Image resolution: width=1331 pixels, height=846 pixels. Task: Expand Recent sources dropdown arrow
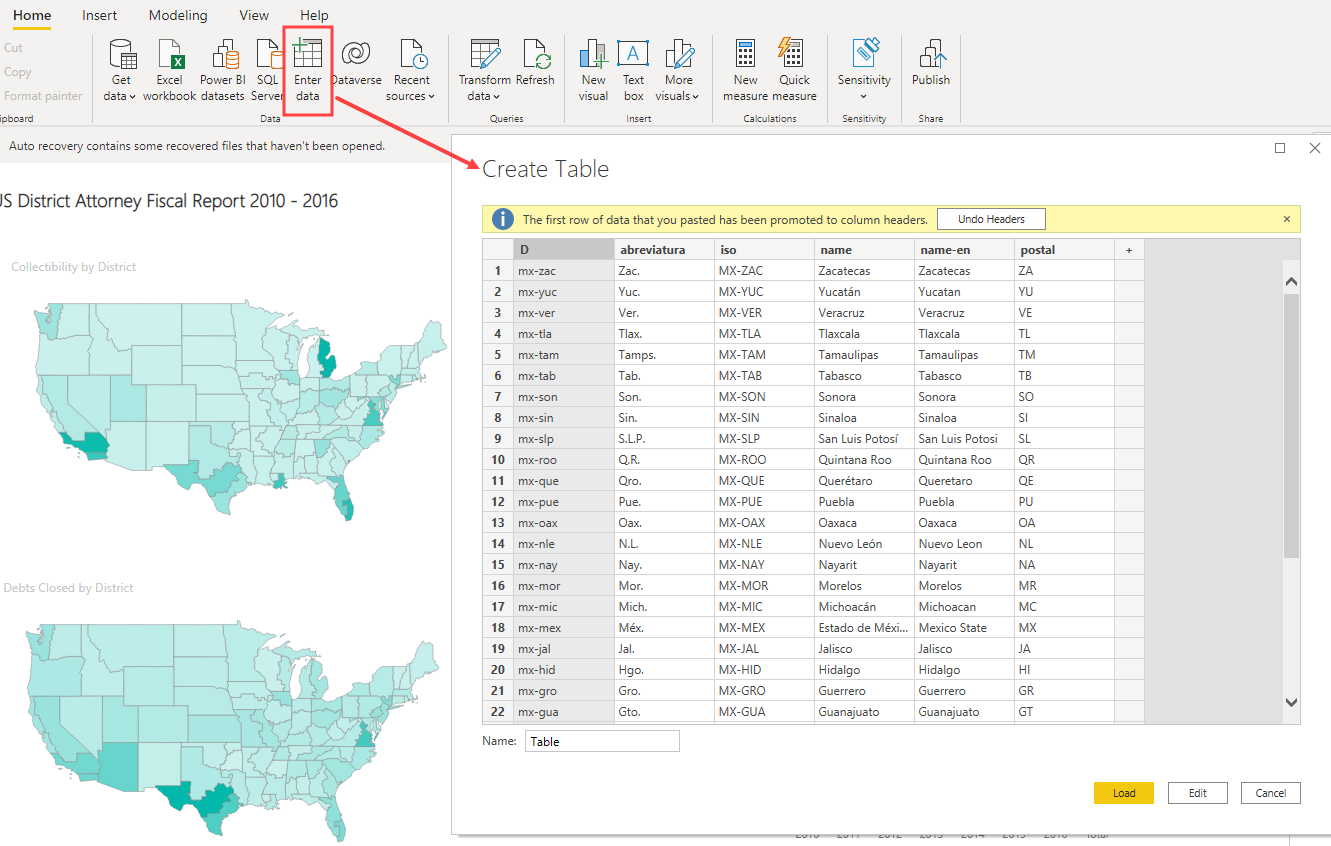(431, 97)
